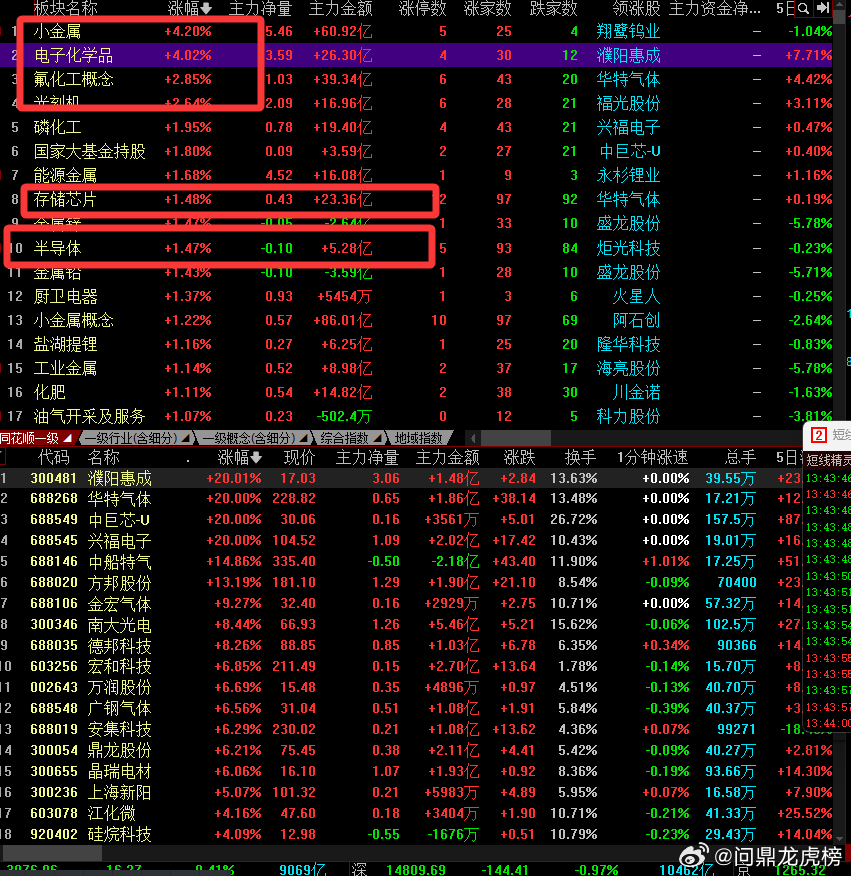Sort lower table by 现价 header
Image resolution: width=851 pixels, height=876 pixels.
299,458
